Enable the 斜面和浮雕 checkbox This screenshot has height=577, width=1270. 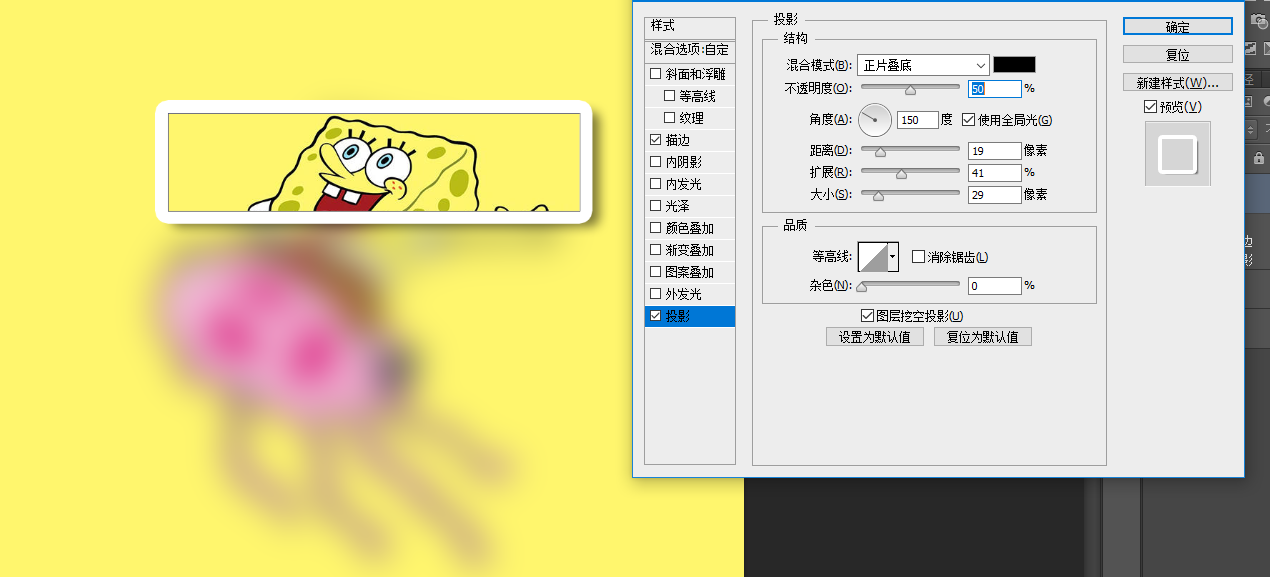(x=656, y=74)
